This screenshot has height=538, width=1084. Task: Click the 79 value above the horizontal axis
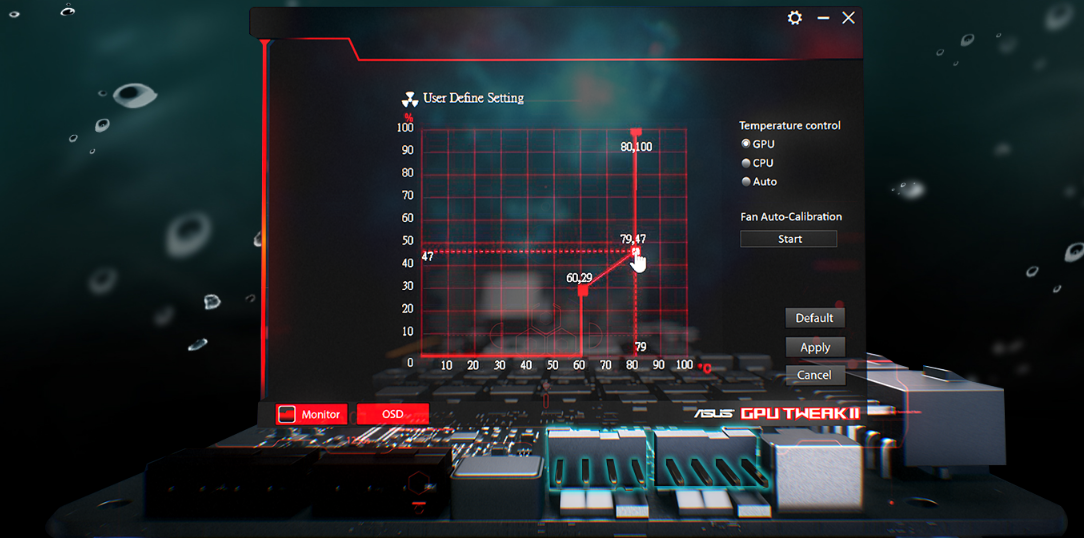click(x=640, y=347)
